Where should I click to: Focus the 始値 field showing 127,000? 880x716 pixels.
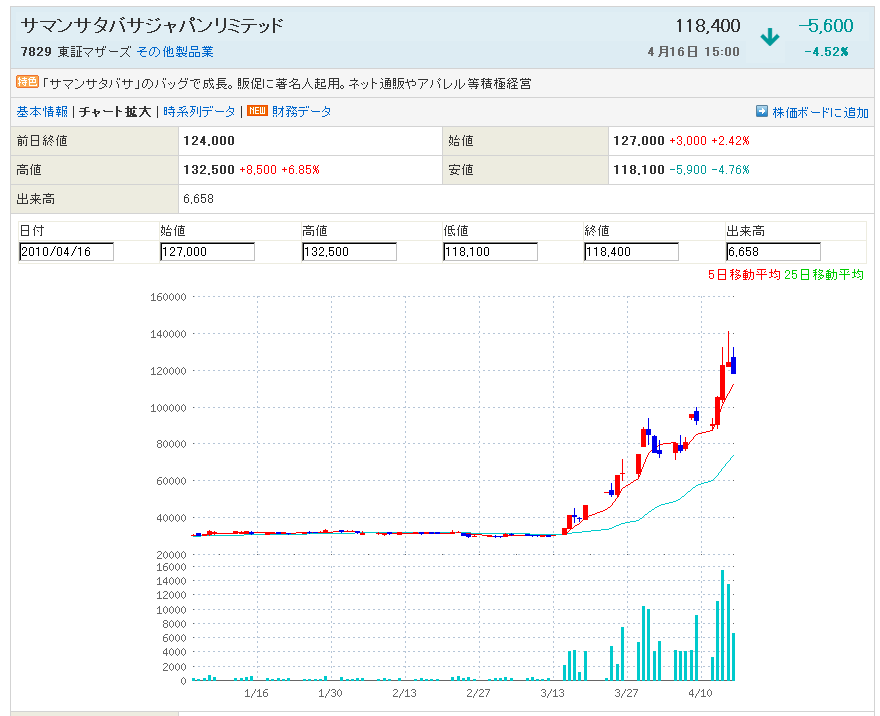[207, 252]
